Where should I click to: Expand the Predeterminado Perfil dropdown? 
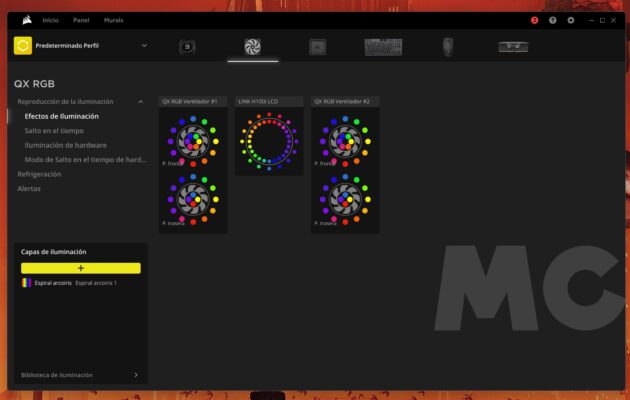144,45
